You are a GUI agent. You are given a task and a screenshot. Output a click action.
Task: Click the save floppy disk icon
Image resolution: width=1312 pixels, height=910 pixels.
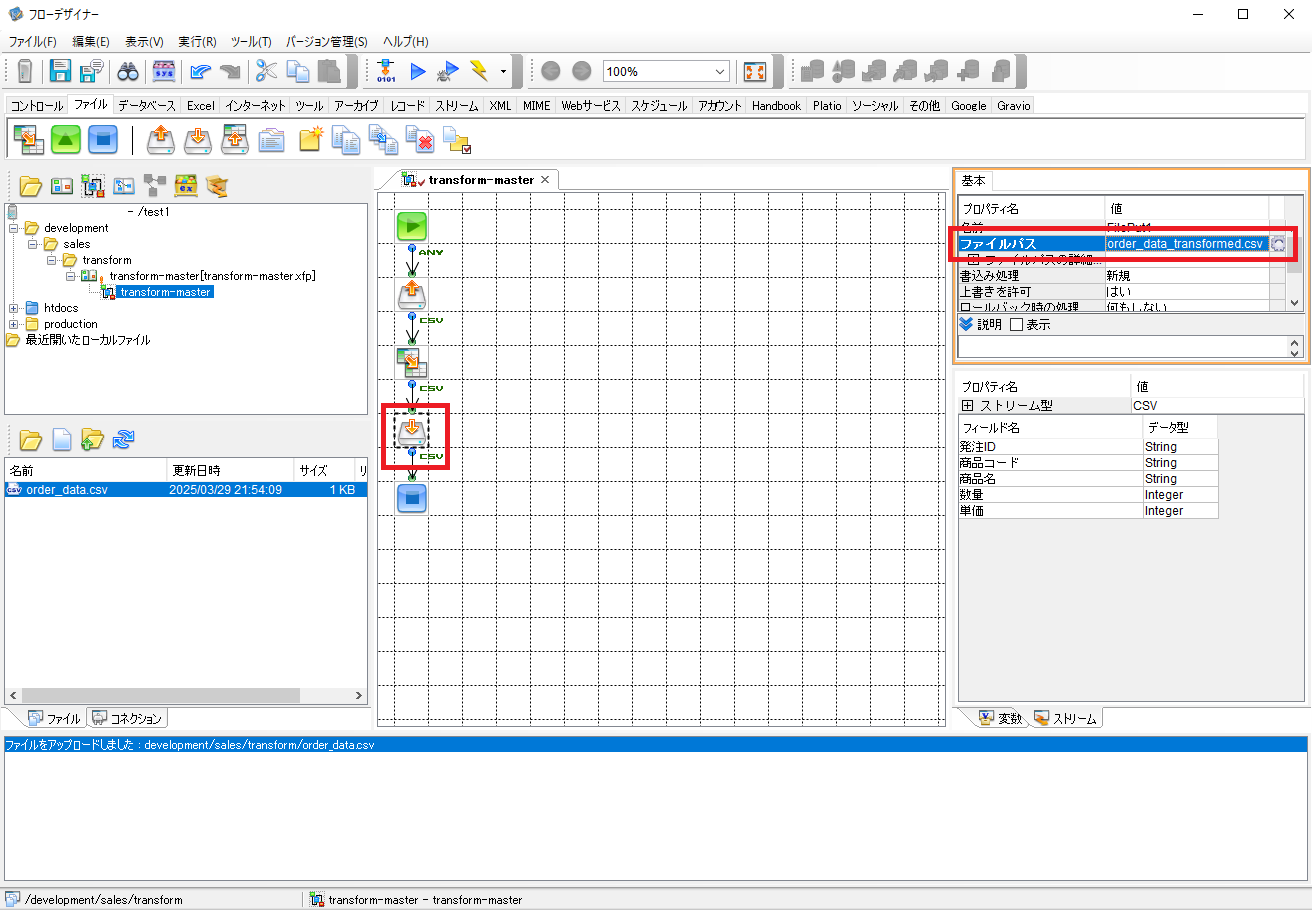click(61, 71)
